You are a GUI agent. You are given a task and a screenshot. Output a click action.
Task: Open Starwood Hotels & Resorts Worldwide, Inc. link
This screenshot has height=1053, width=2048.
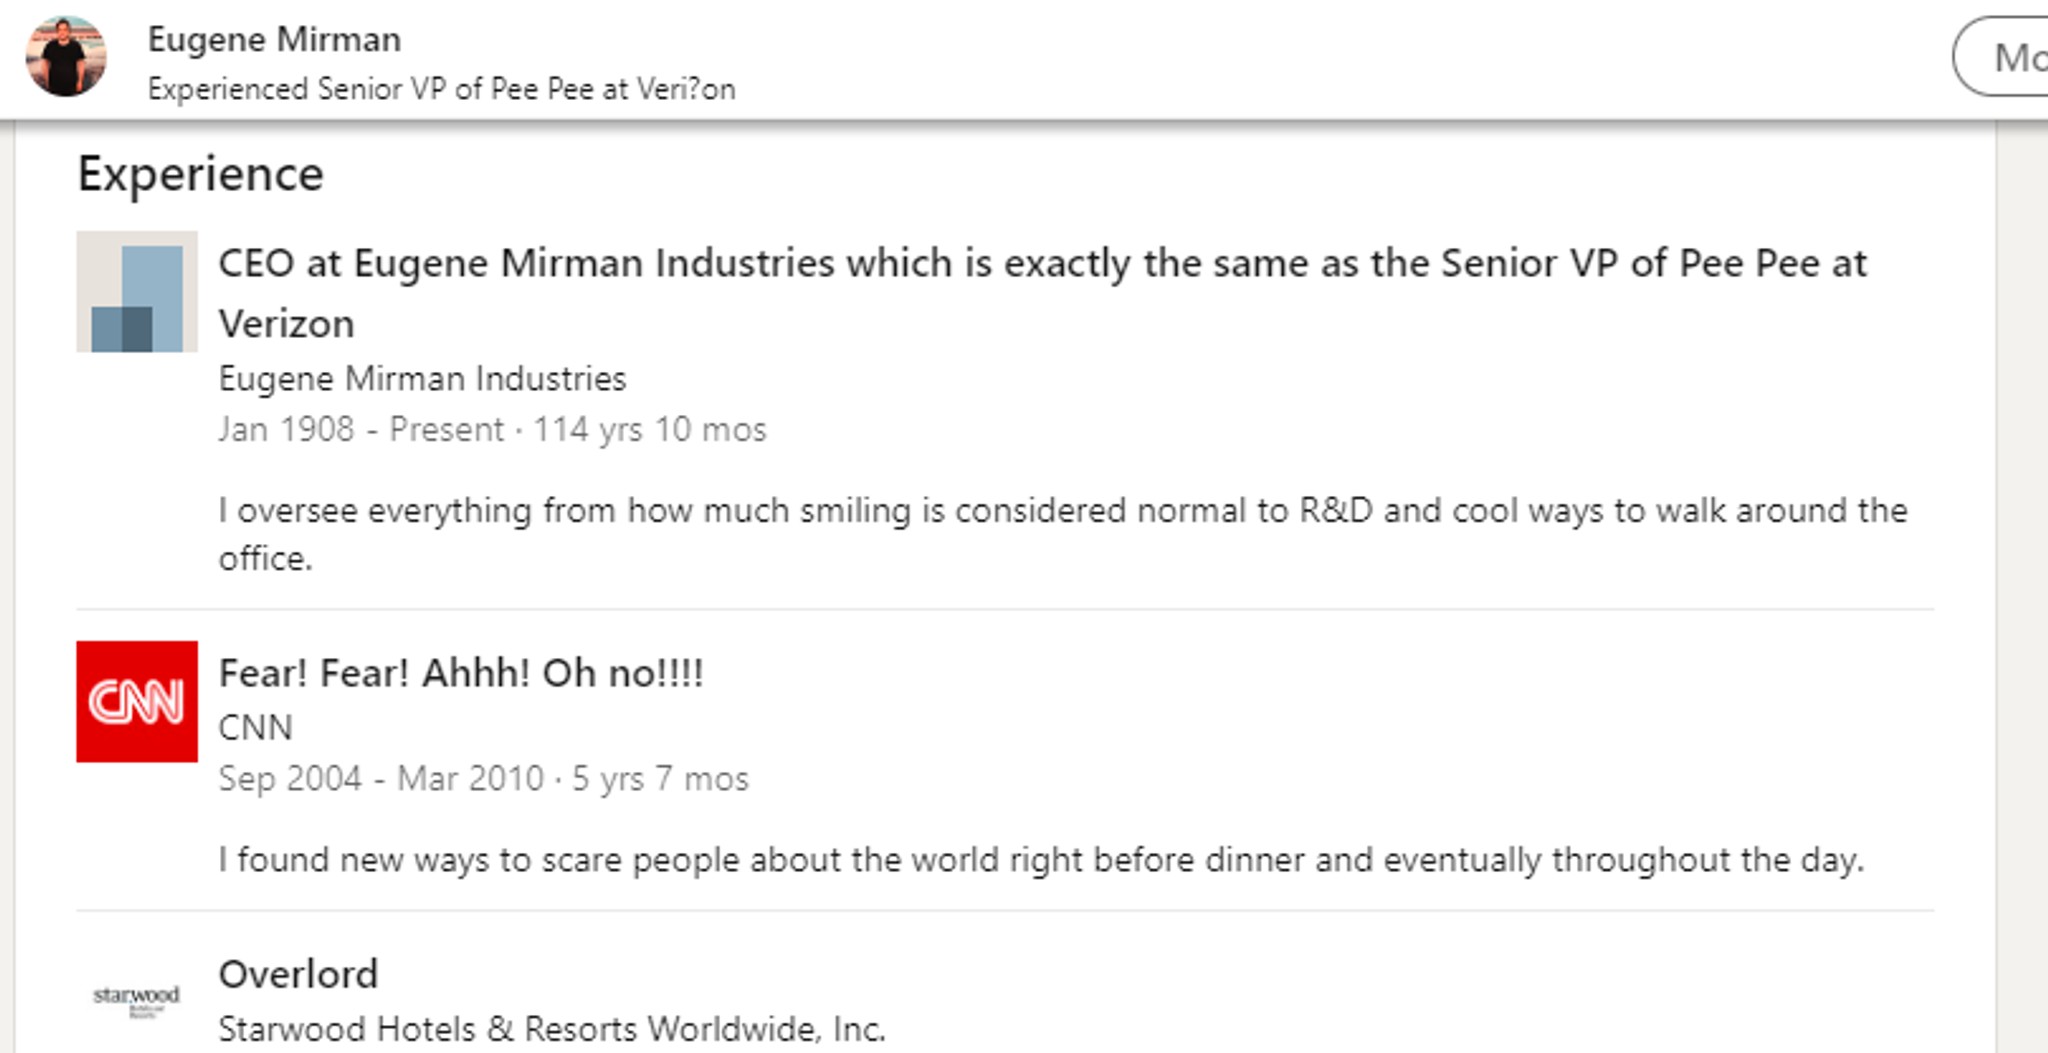tap(552, 1029)
